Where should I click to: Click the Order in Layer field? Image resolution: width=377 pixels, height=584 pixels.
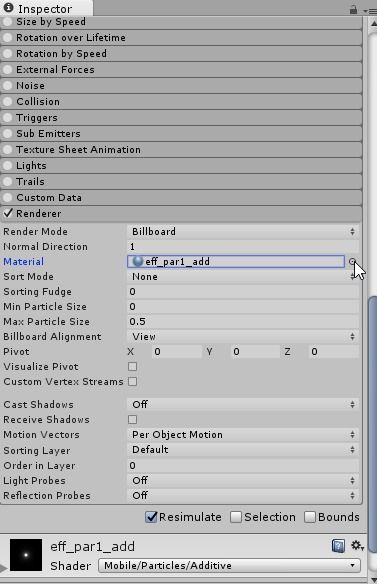click(243, 466)
